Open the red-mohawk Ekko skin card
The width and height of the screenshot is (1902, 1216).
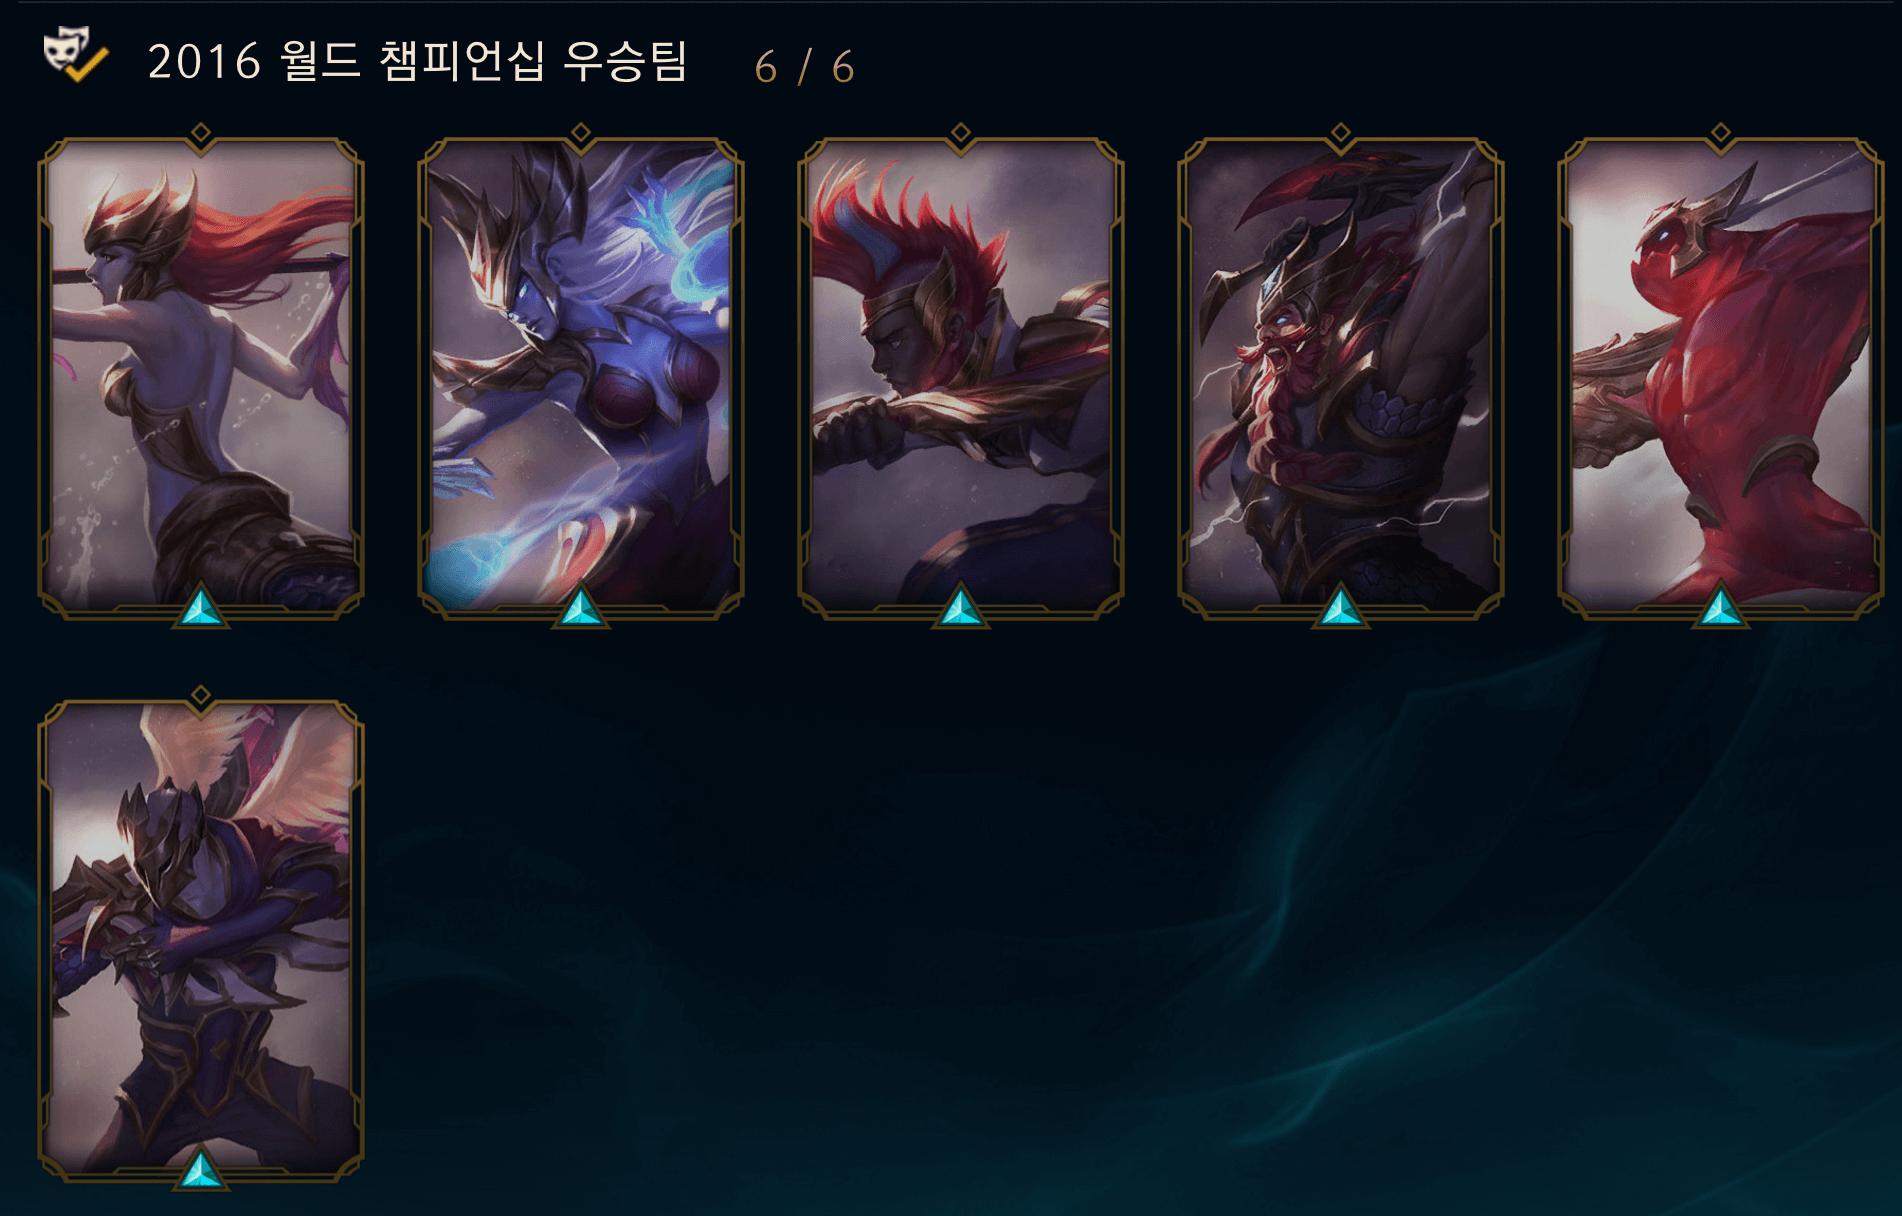click(961, 377)
